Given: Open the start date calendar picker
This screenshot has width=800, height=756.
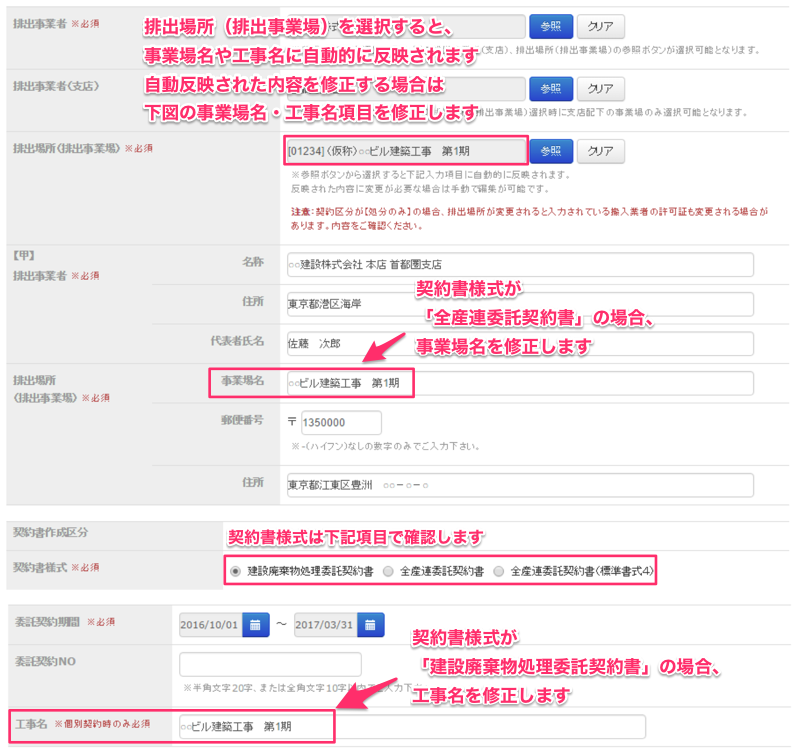Looking at the screenshot, I should 257,625.
